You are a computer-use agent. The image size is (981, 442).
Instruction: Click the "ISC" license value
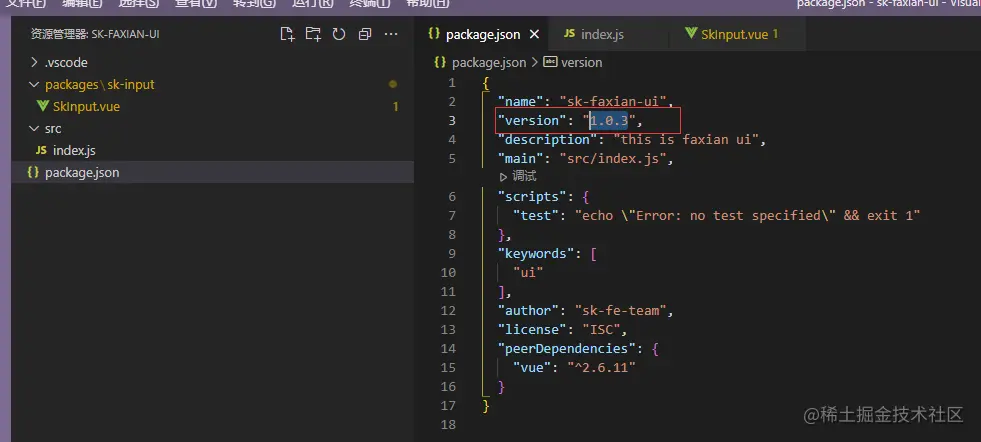click(601, 329)
